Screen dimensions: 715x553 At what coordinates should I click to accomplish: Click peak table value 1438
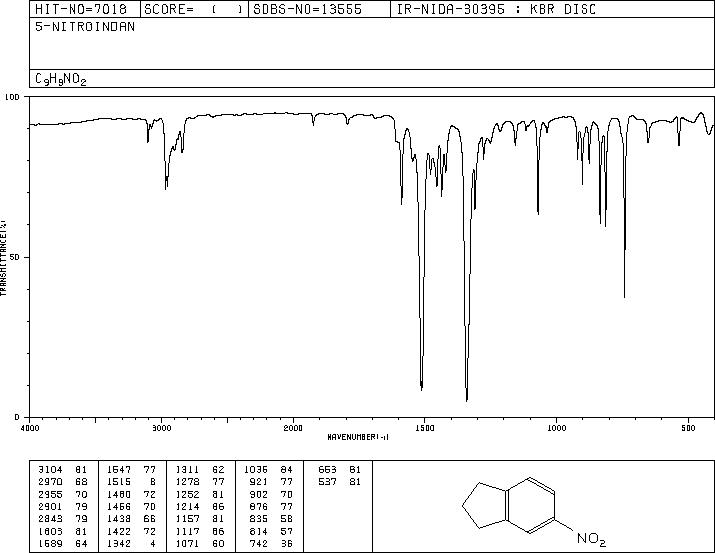pos(119,519)
